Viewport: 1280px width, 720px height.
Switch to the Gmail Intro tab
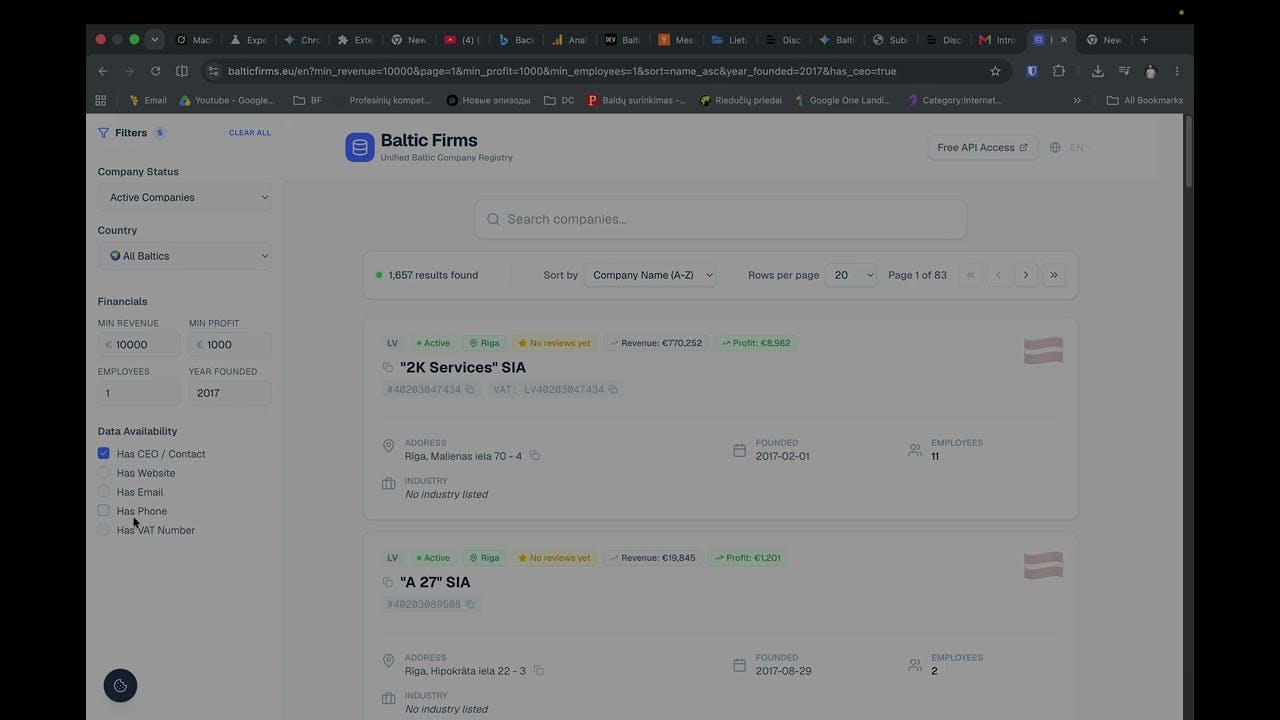(x=996, y=40)
